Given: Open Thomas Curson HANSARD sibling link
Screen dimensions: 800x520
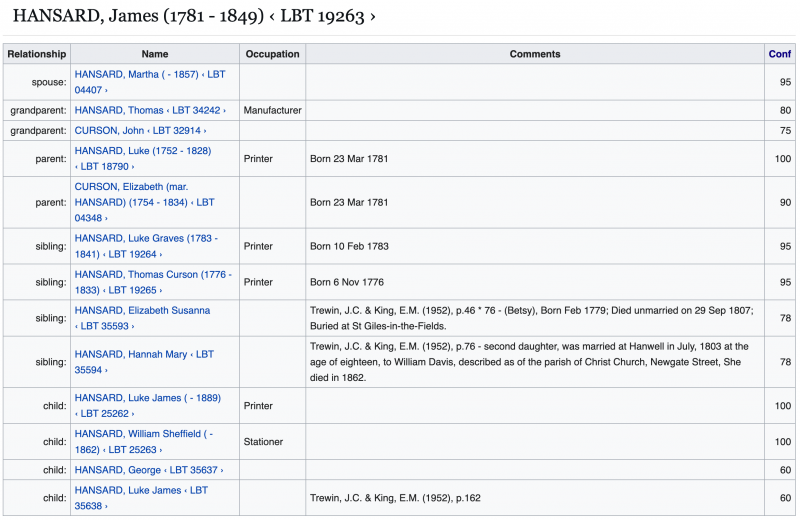Looking at the screenshot, I should (x=152, y=275).
